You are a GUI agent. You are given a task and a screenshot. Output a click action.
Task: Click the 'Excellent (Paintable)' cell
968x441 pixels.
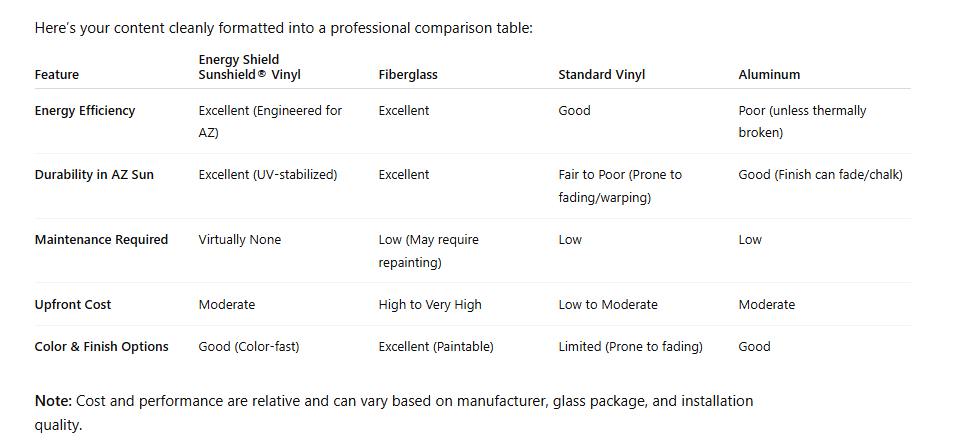[x=436, y=347]
